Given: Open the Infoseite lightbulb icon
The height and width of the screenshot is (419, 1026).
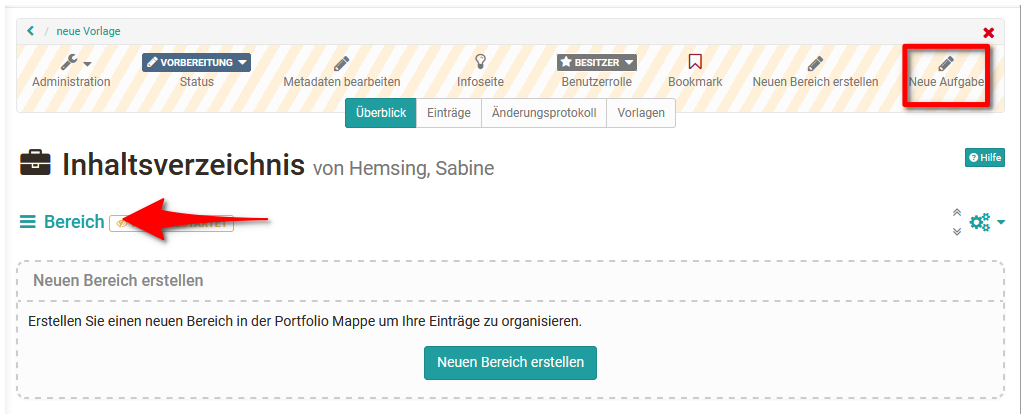Looking at the screenshot, I should 481,62.
